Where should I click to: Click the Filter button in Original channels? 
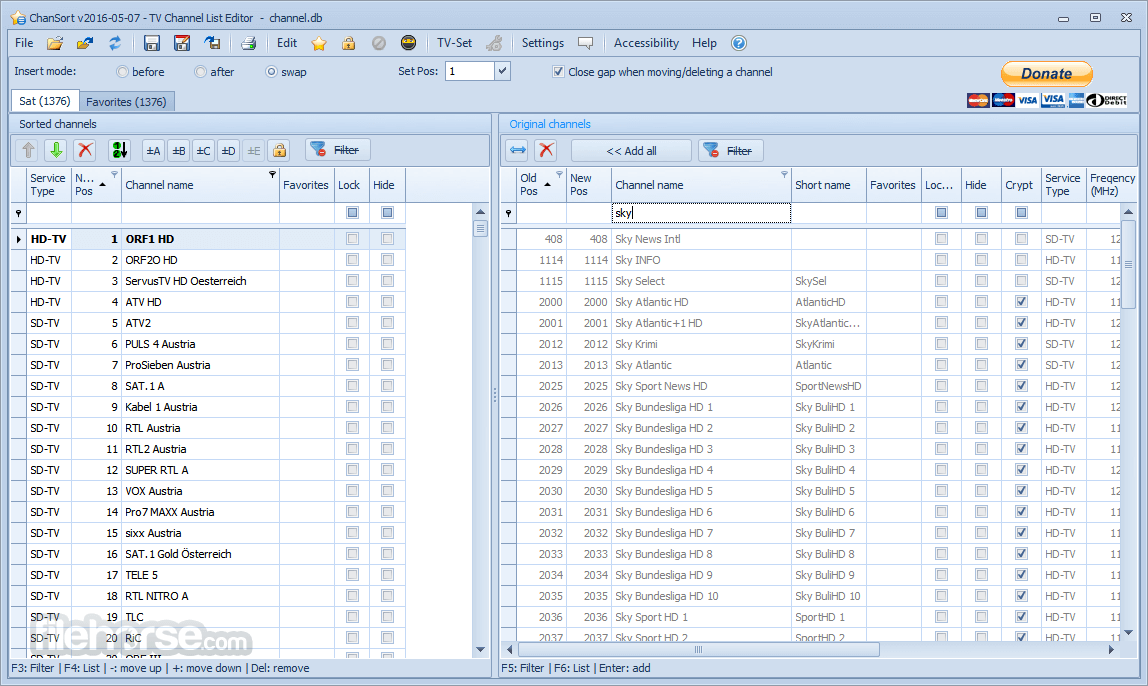(731, 151)
